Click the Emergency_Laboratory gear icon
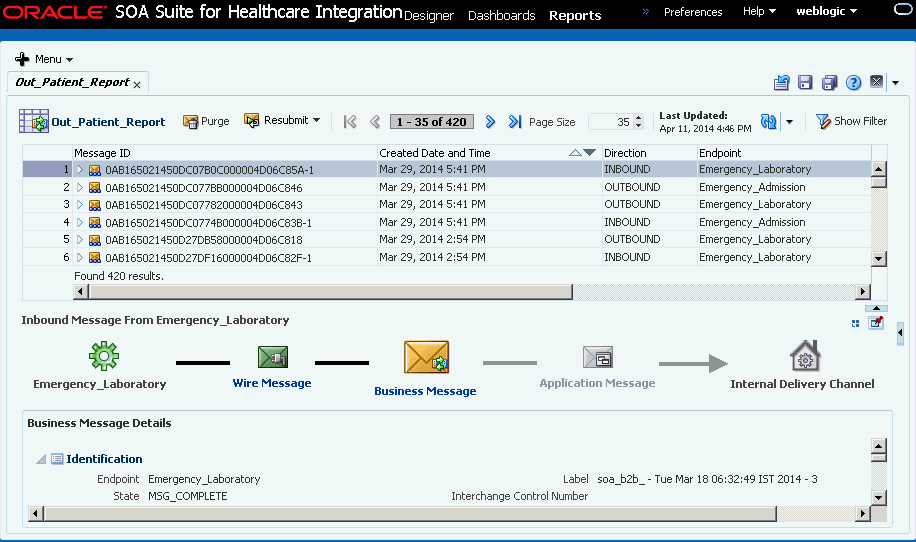 point(104,356)
